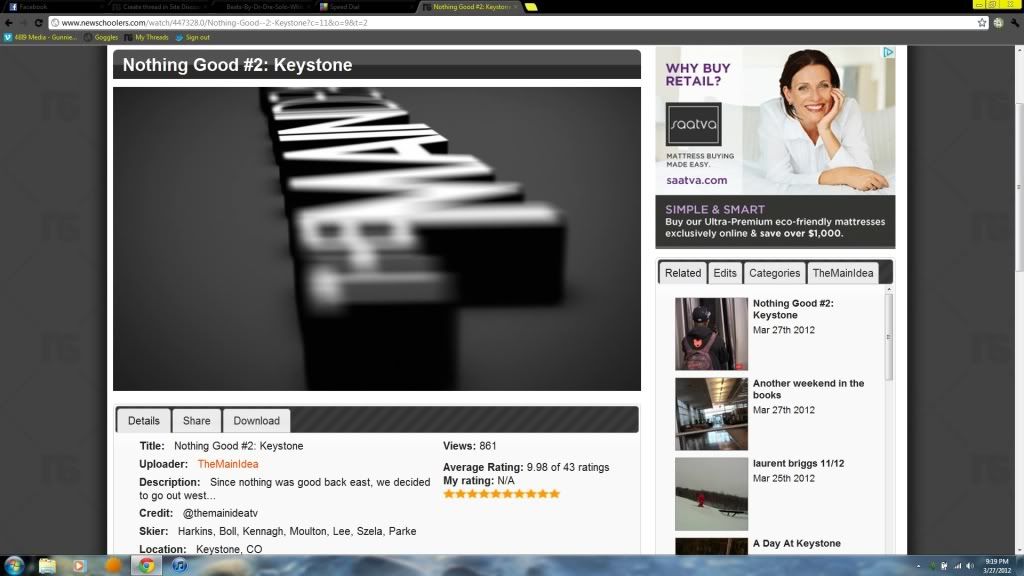Open TheMainIdea uploader profile link

[x=228, y=464]
